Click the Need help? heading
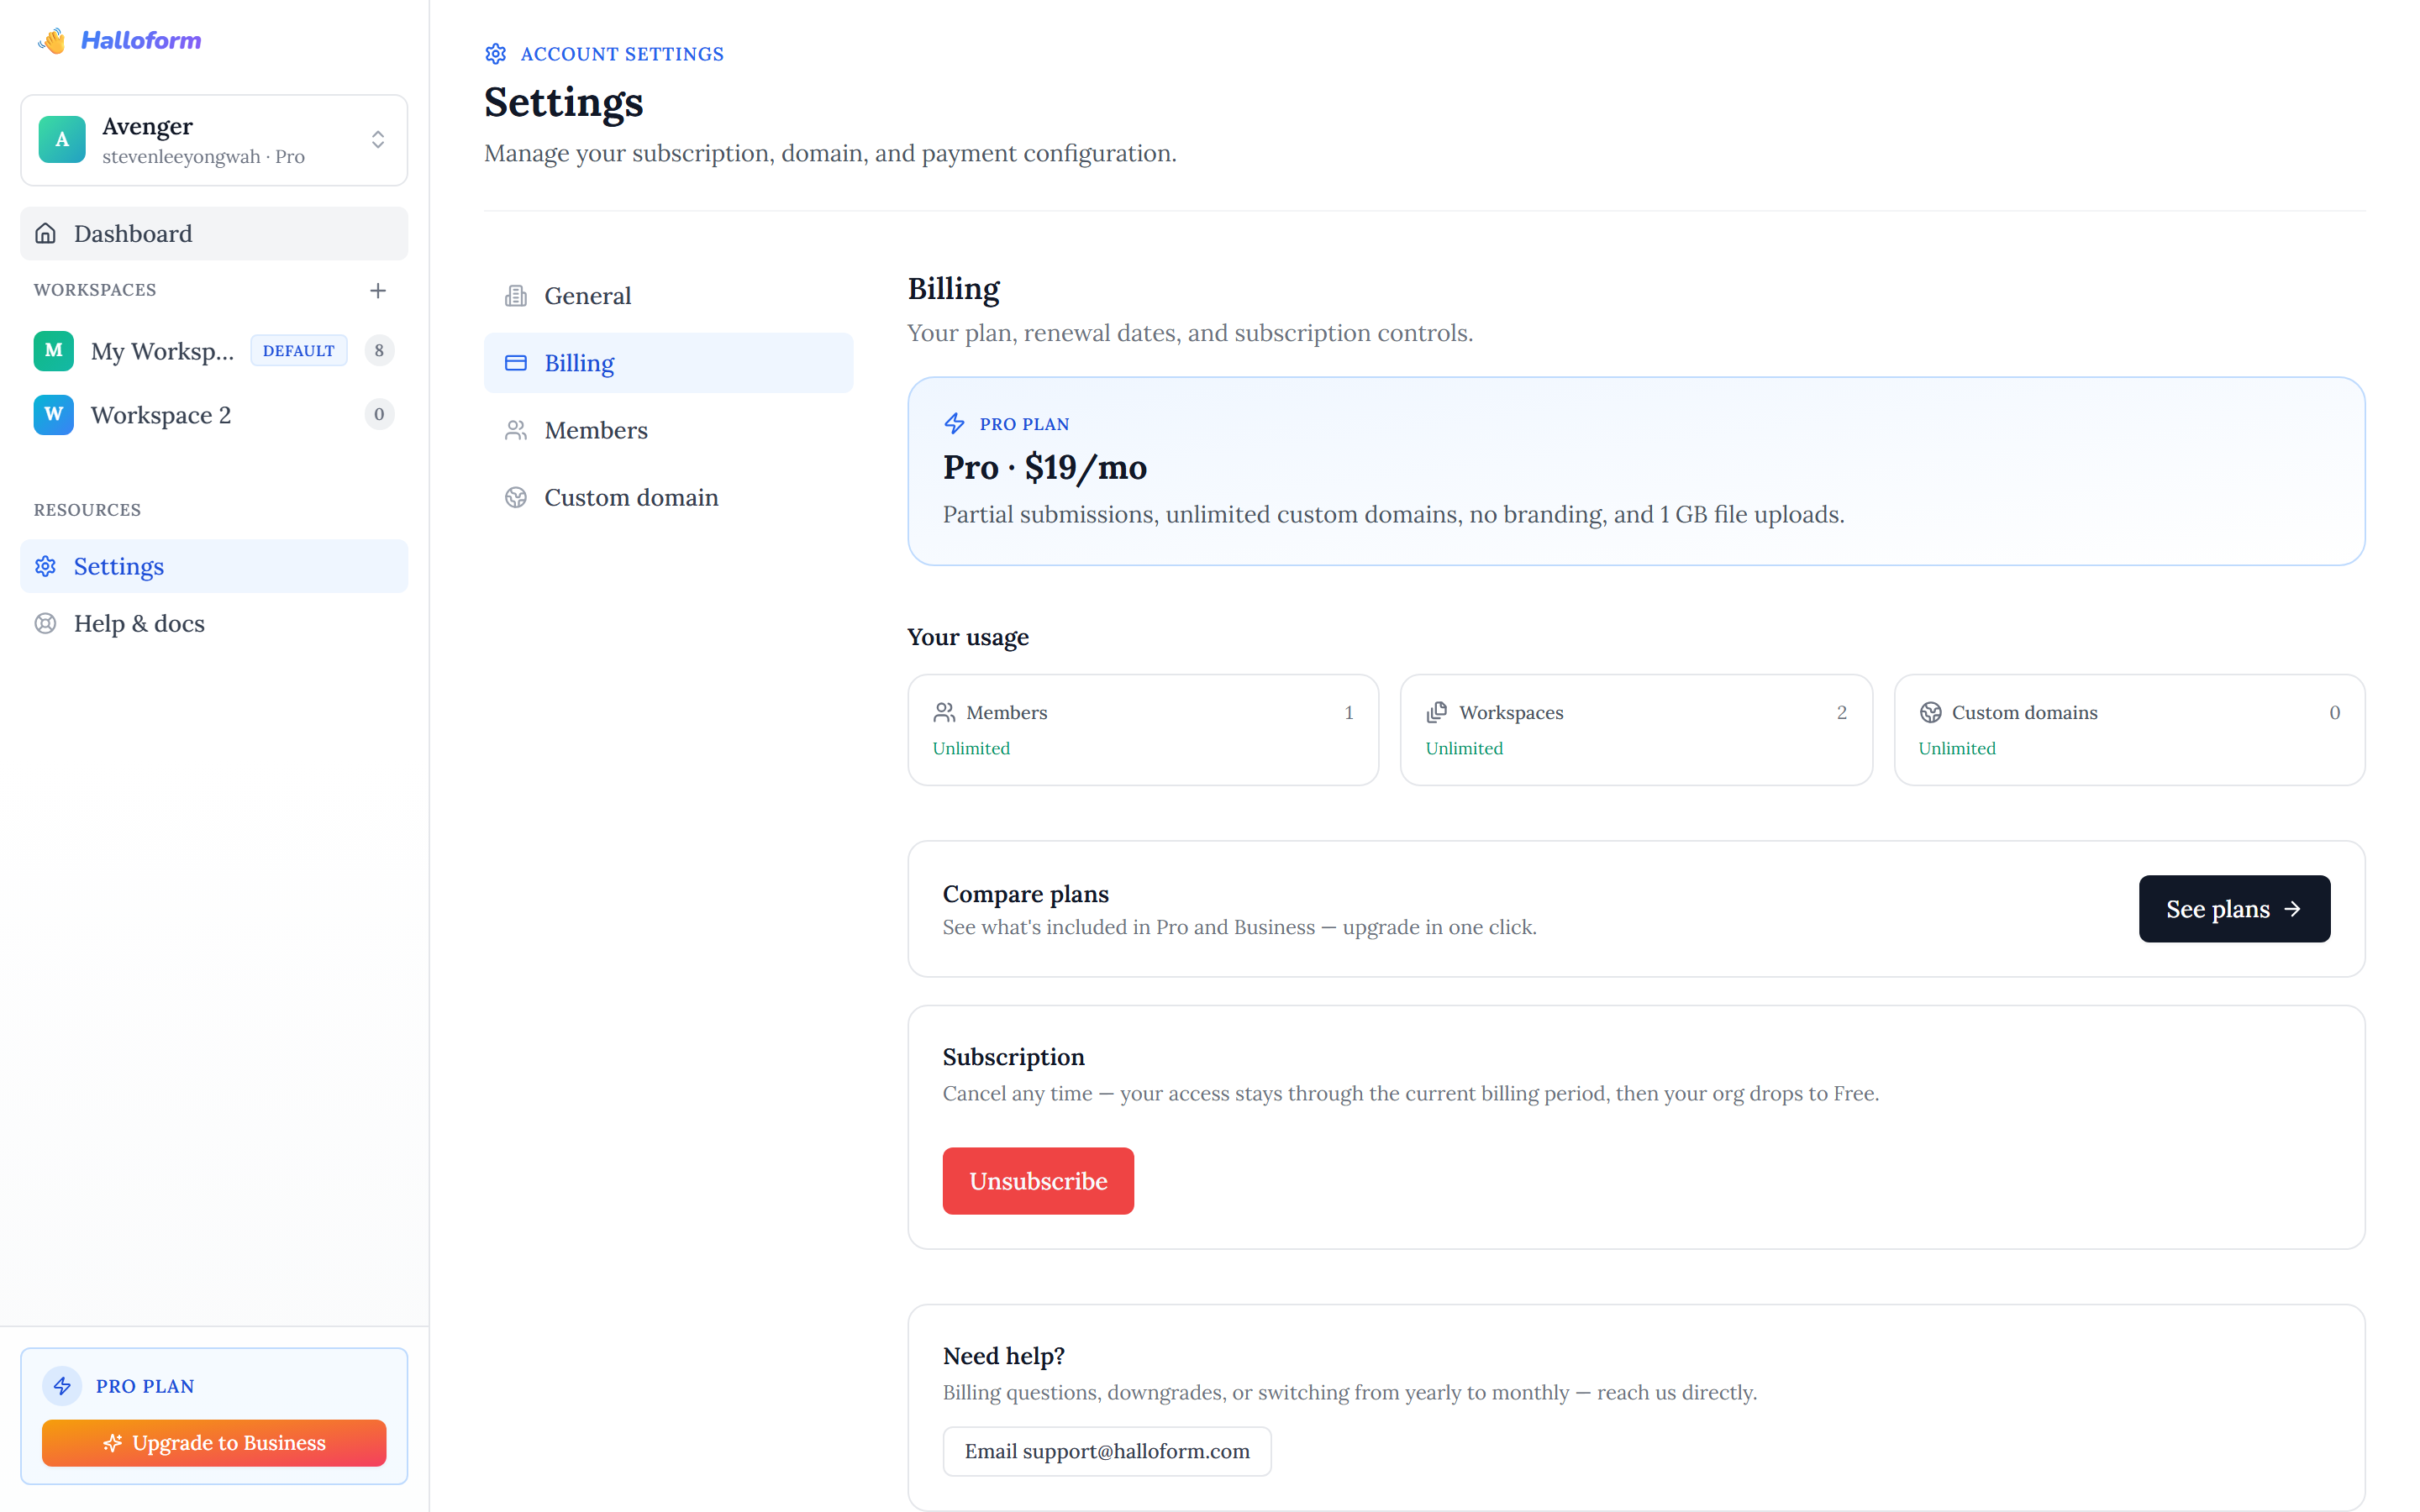Screen dimensions: 2420x1512 tap(1004, 1356)
